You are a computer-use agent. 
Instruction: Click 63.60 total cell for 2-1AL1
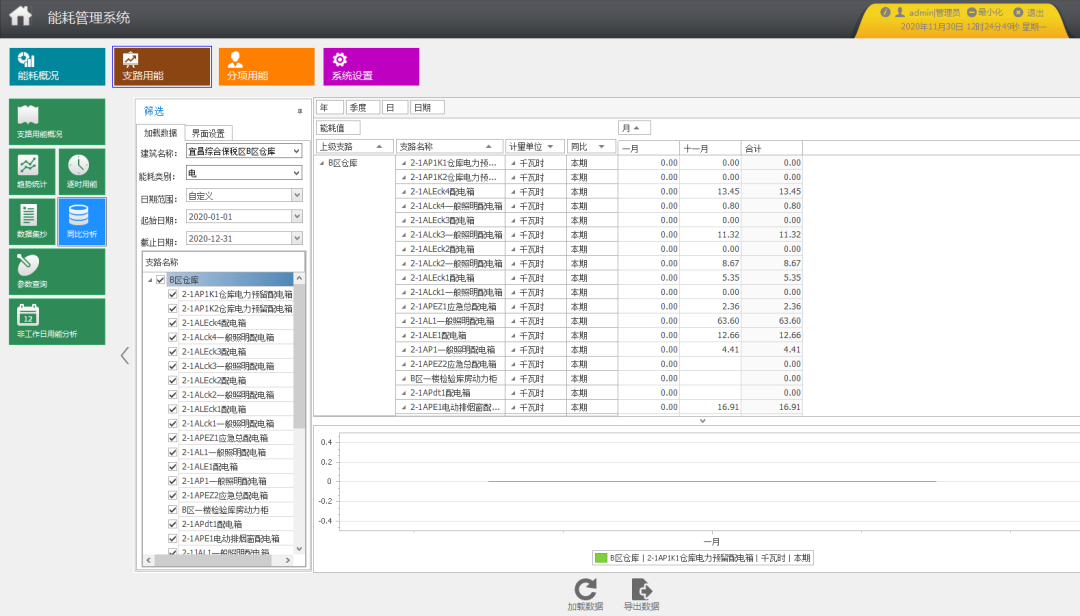tap(771, 321)
